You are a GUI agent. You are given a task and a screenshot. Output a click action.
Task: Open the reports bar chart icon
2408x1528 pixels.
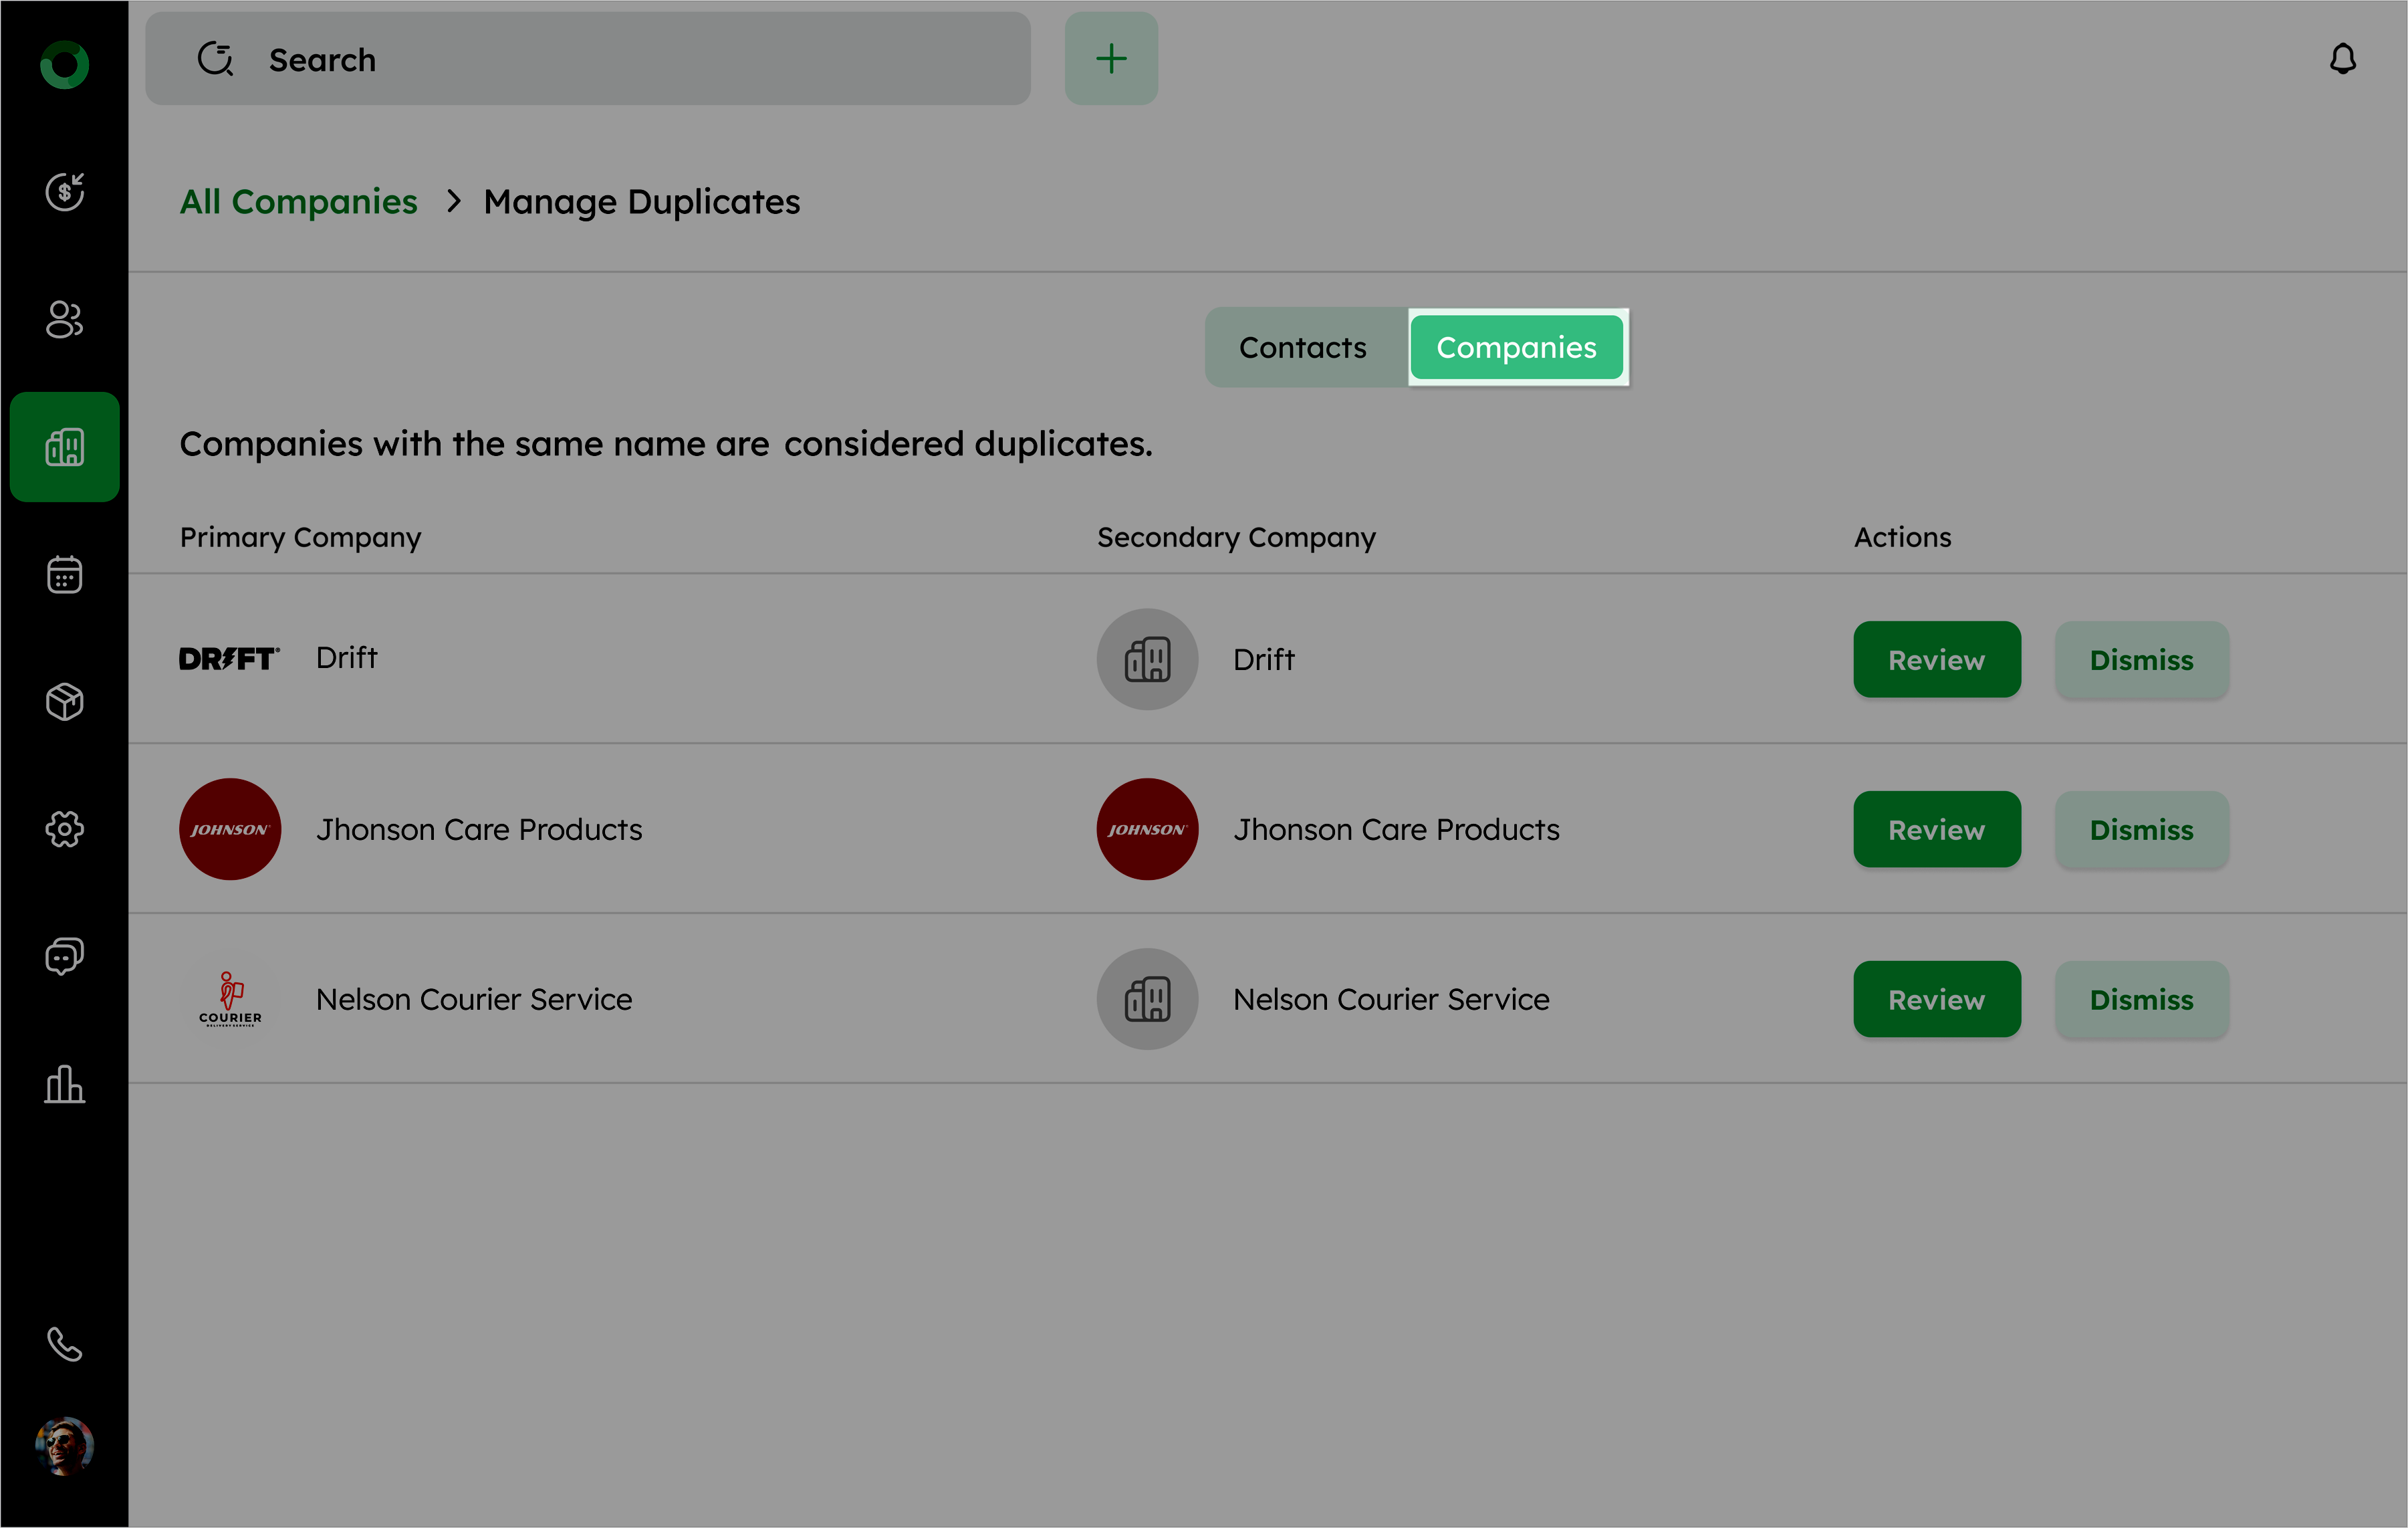[64, 1084]
